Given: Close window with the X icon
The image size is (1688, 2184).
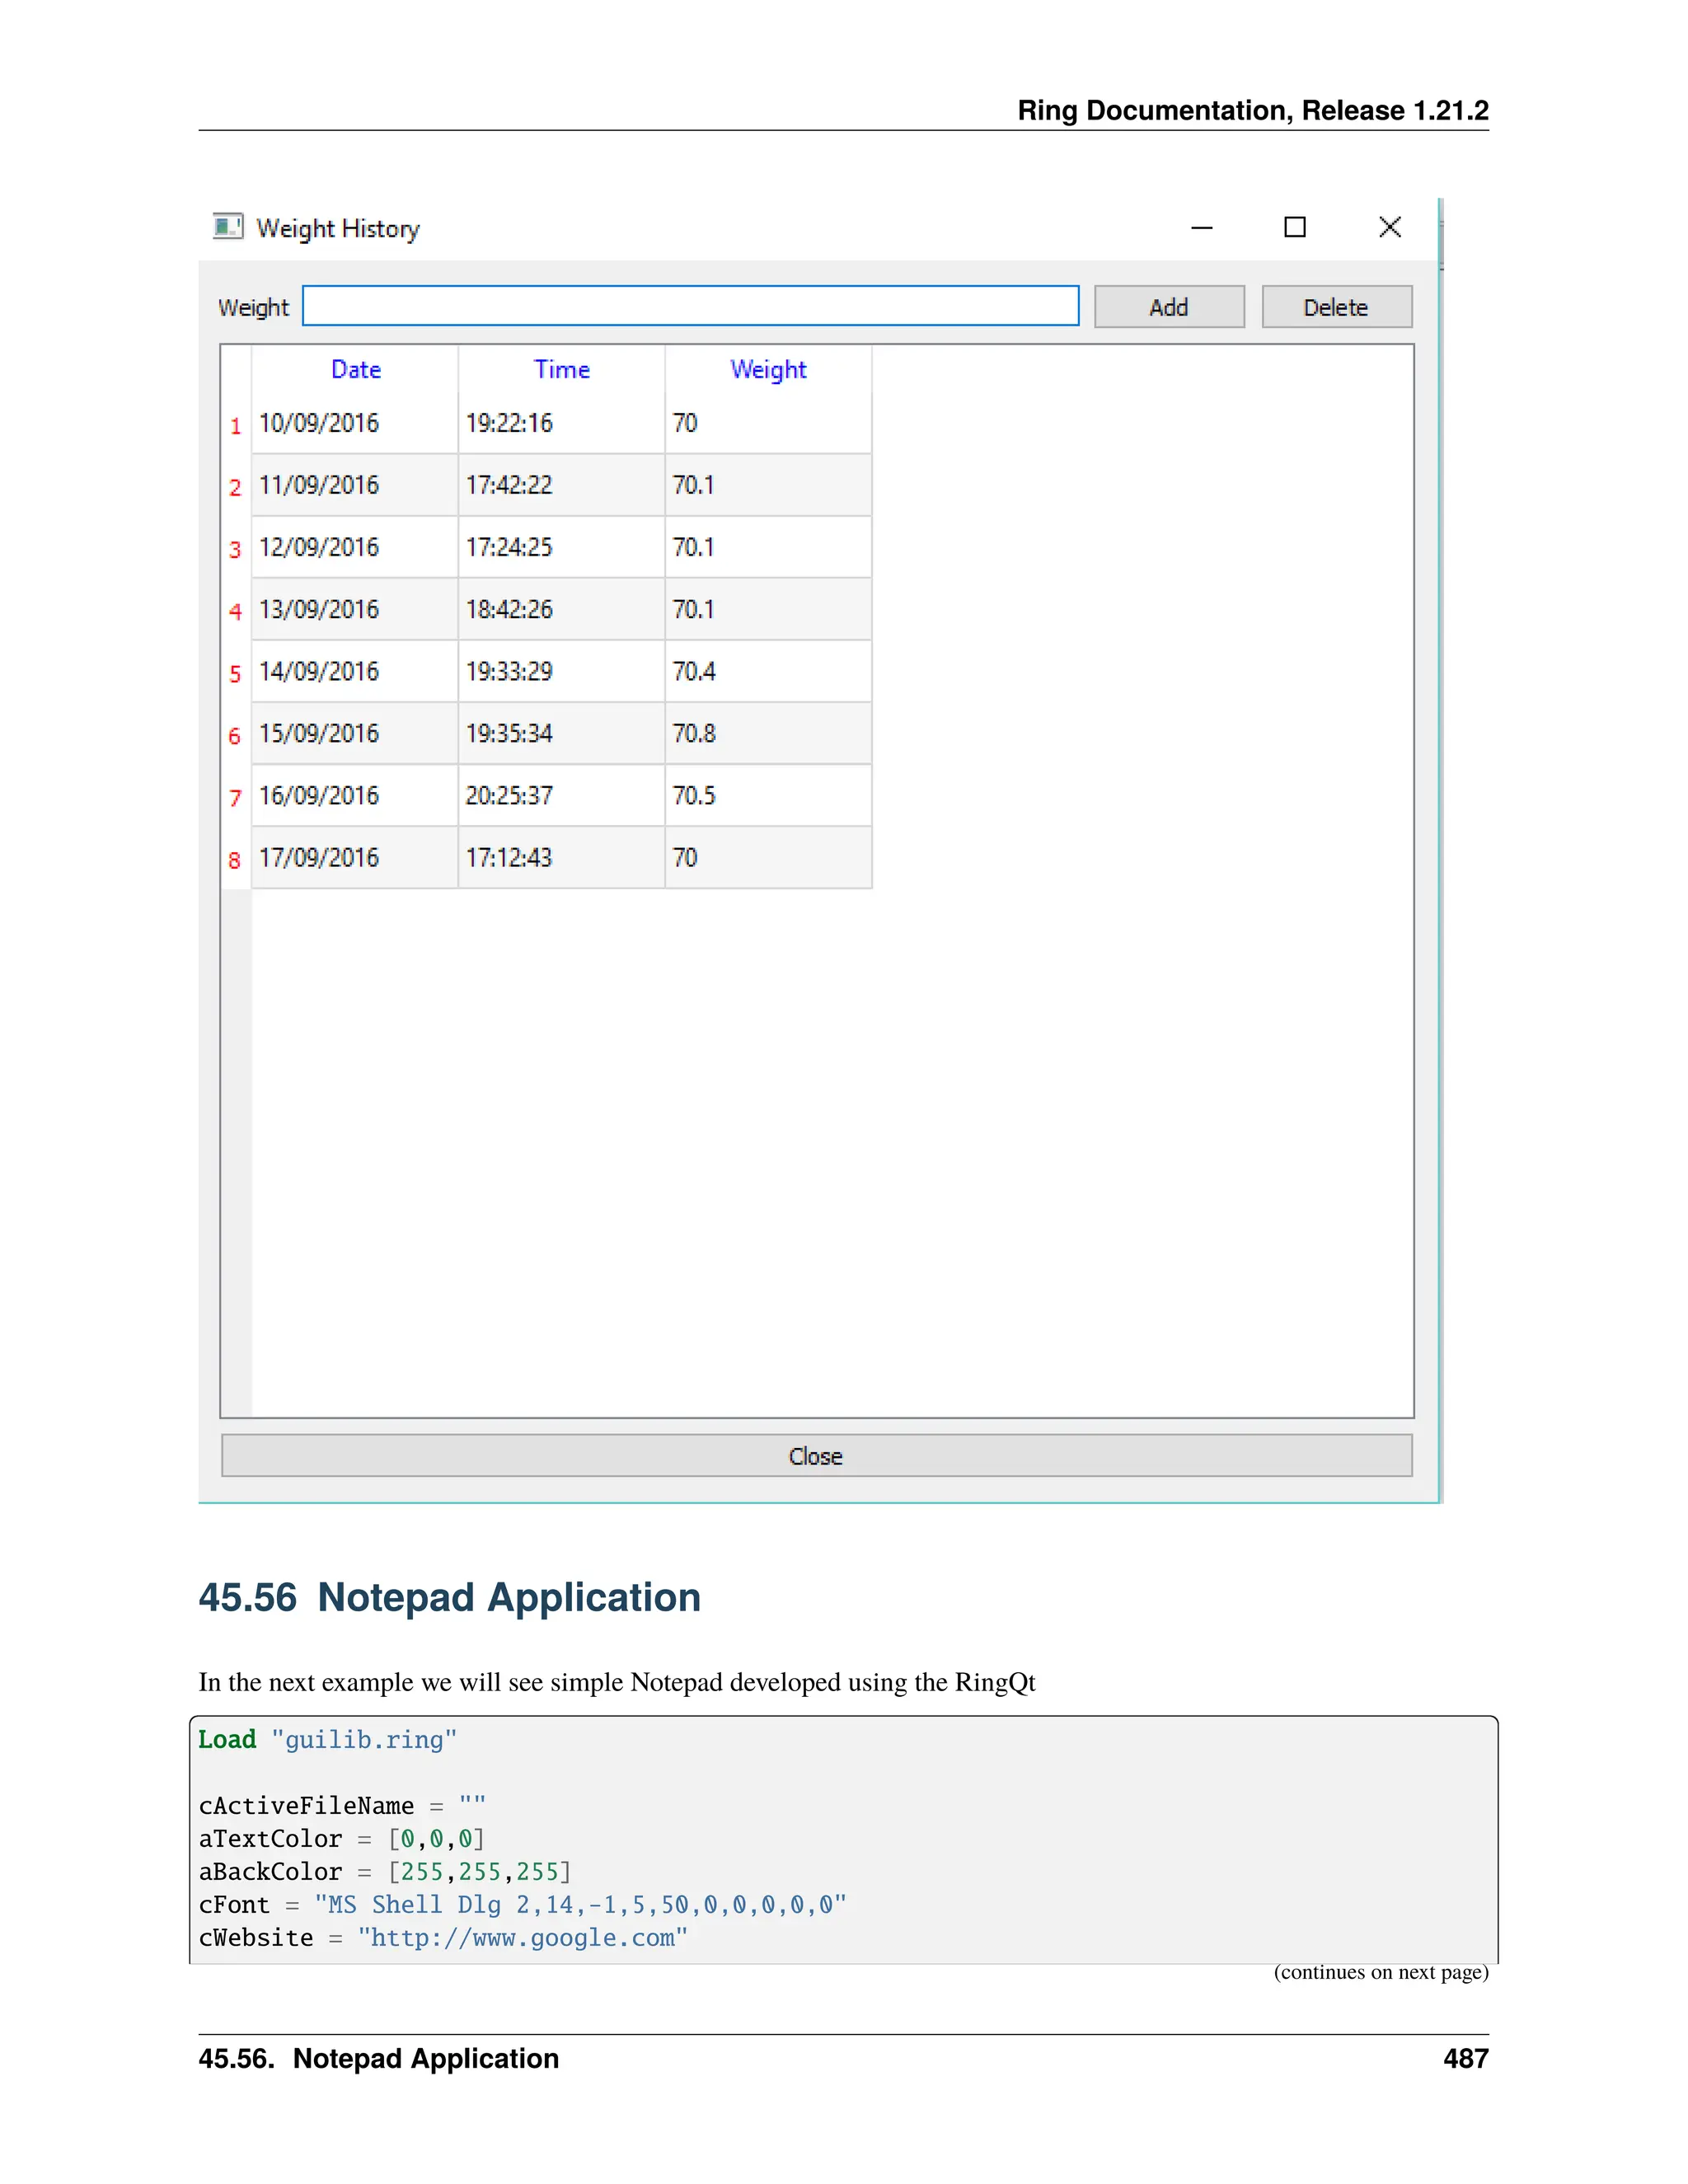Looking at the screenshot, I should (1389, 228).
